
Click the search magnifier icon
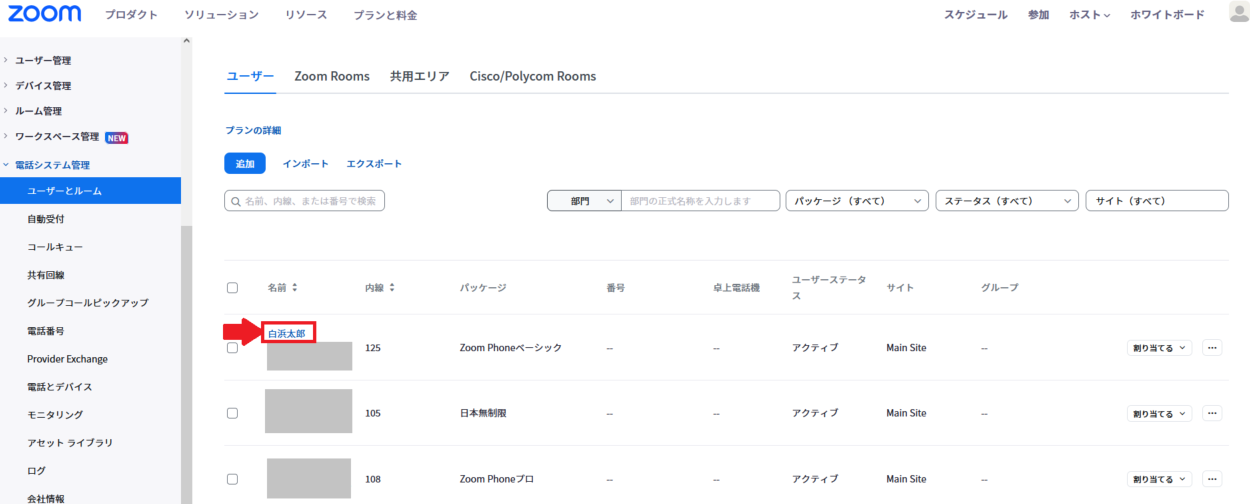[x=236, y=201]
